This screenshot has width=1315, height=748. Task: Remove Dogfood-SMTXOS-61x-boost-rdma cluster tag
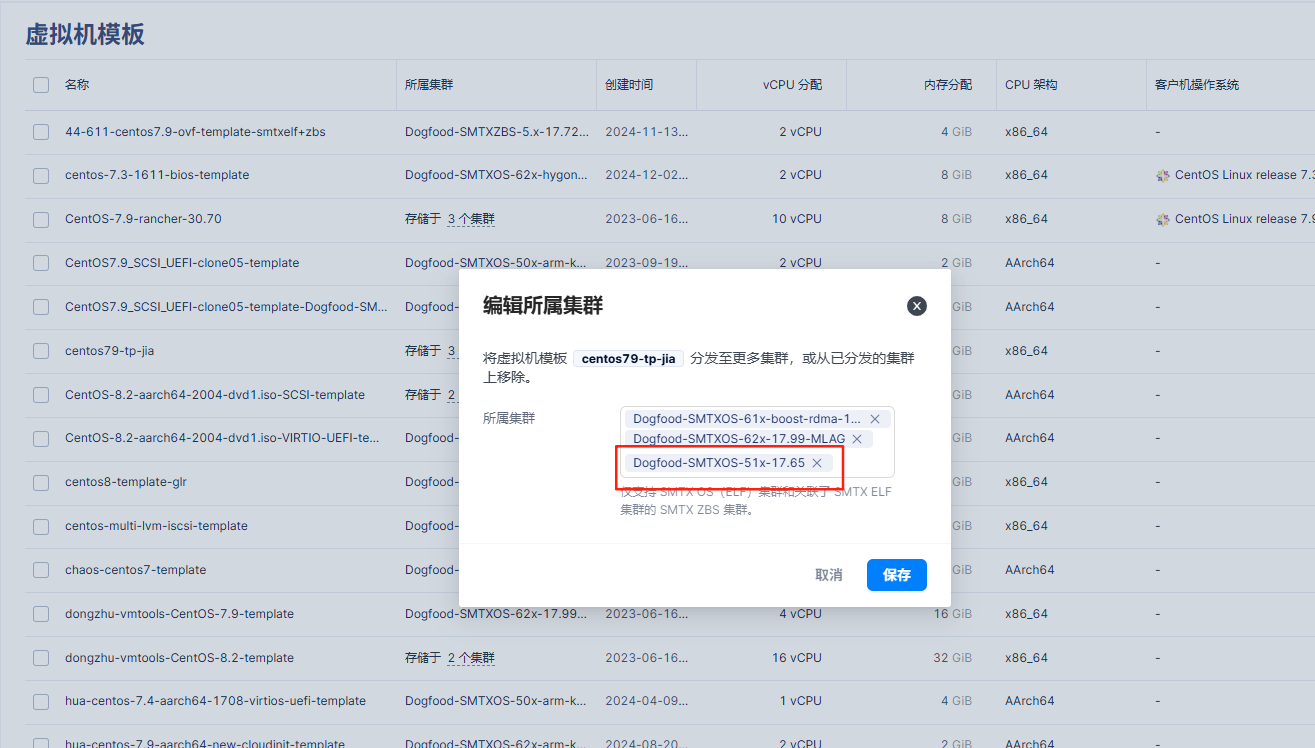click(875, 419)
